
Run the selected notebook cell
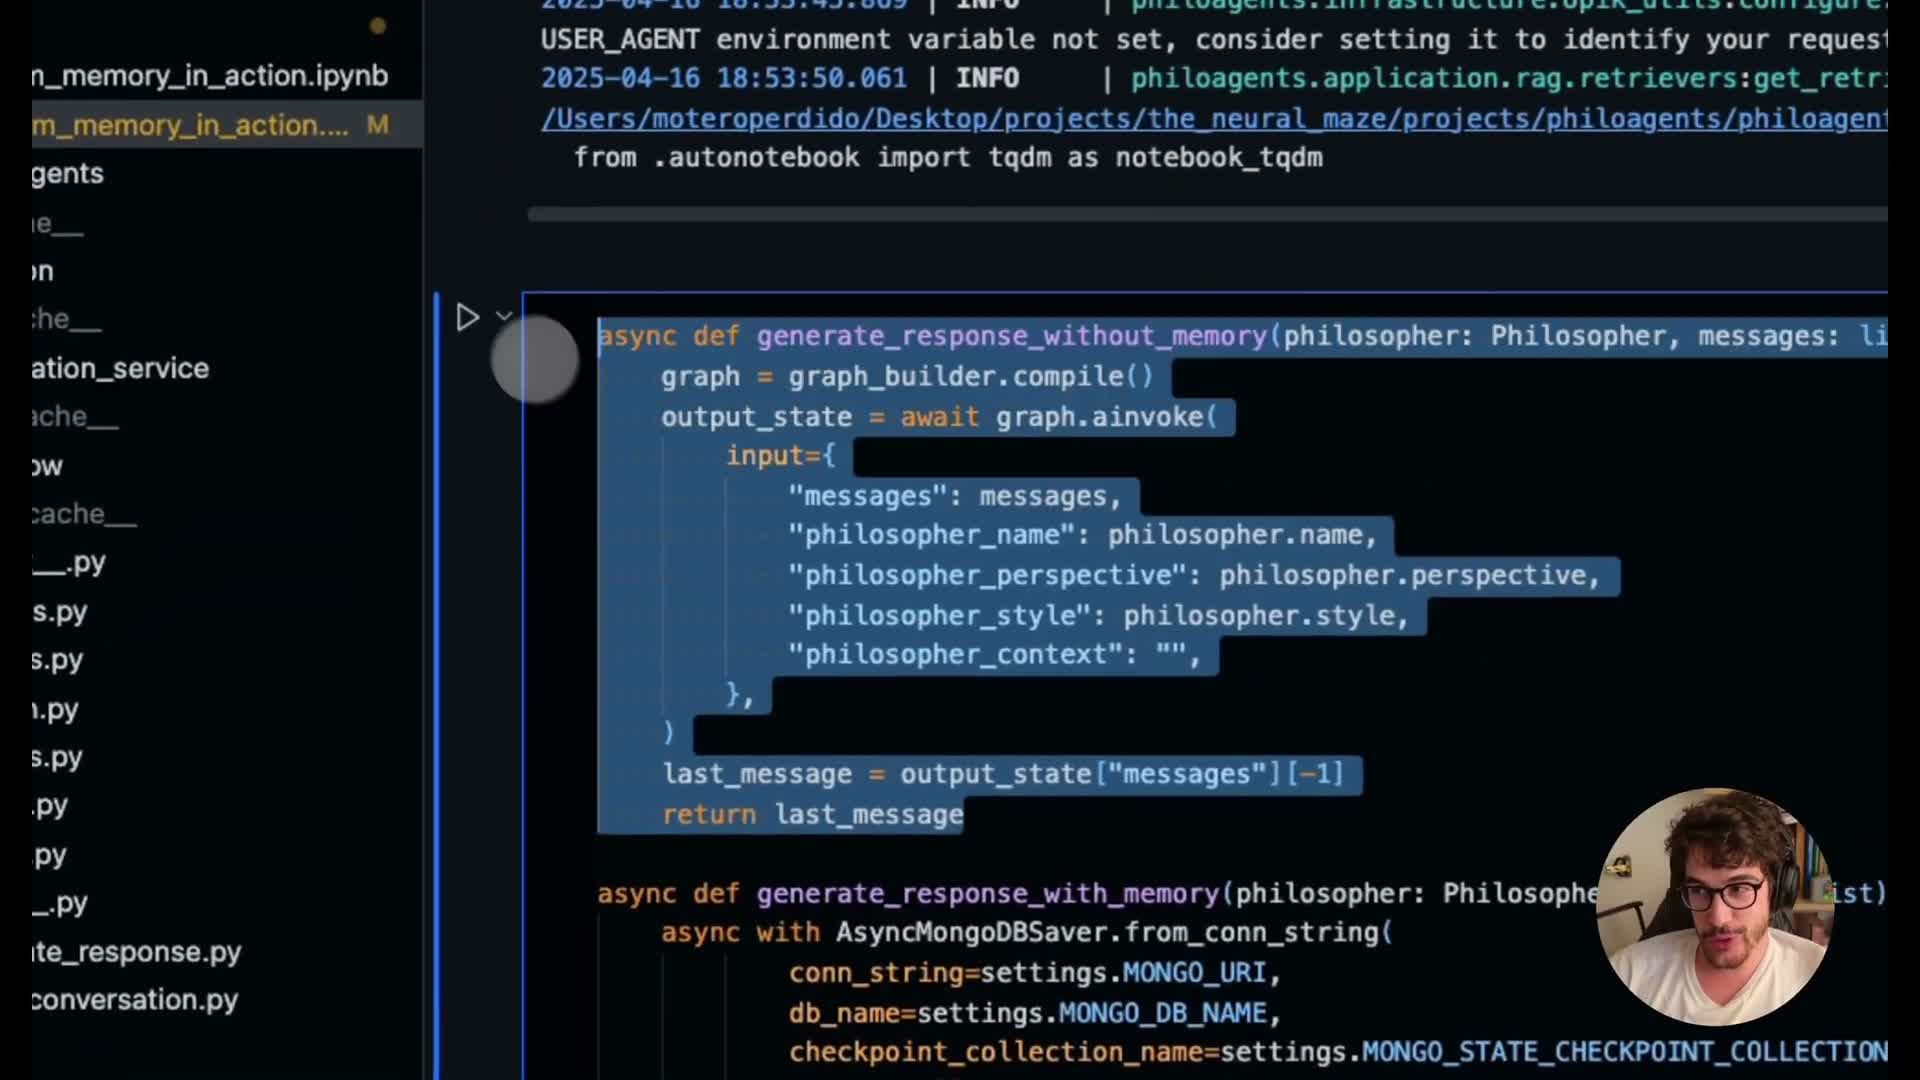tap(467, 318)
